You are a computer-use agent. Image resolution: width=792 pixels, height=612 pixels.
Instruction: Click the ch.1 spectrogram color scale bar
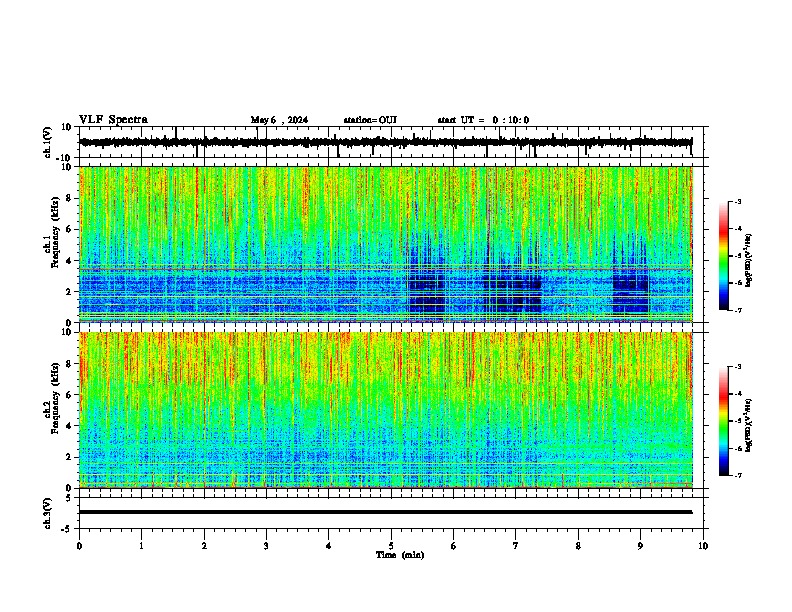(x=724, y=256)
